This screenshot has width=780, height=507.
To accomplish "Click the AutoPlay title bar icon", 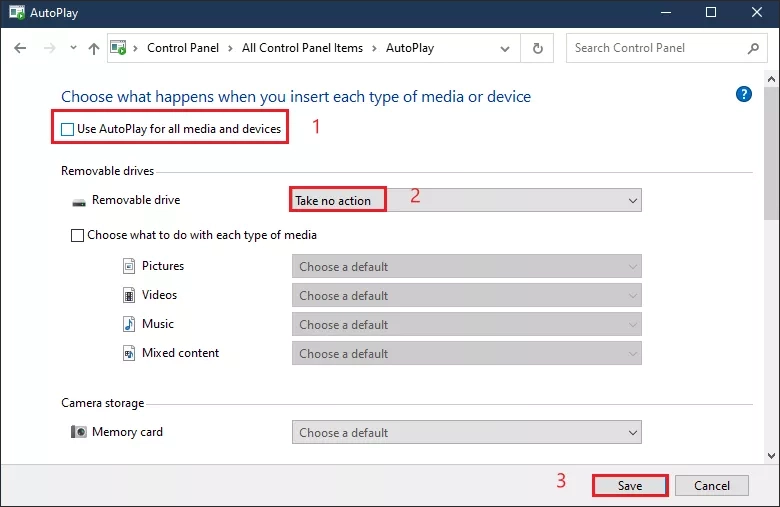I will tap(16, 12).
